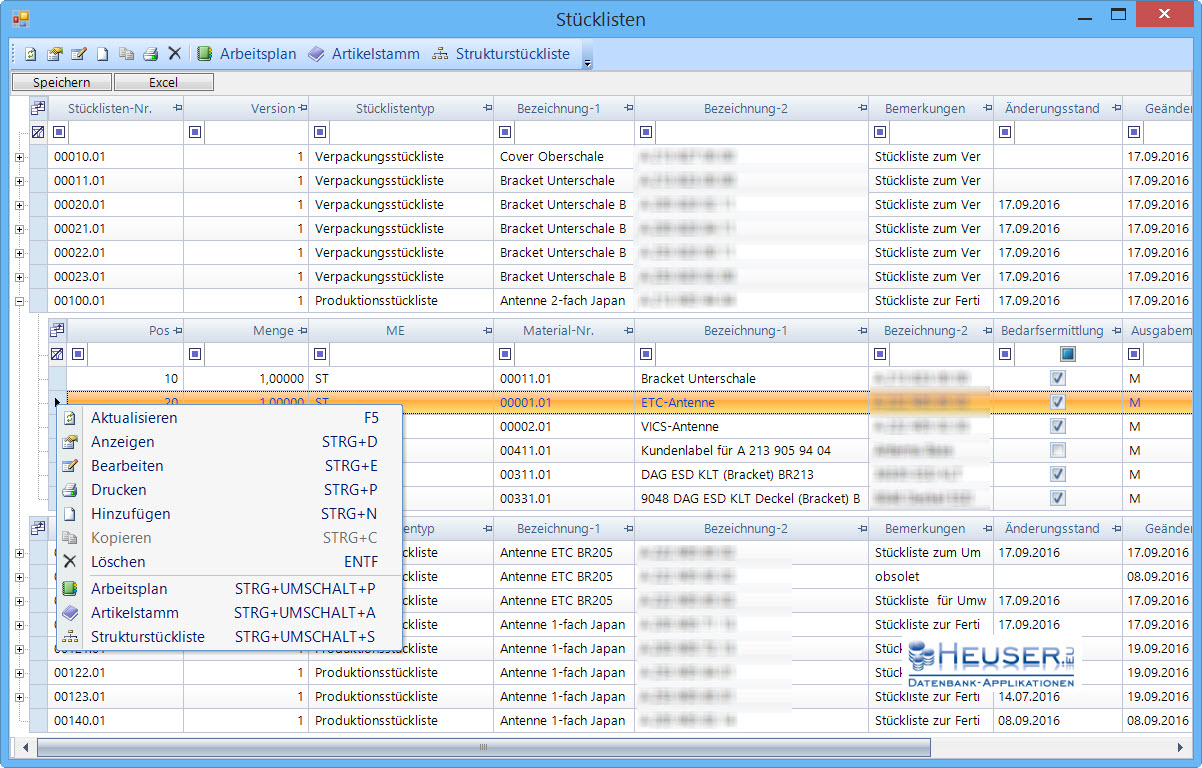The height and width of the screenshot is (768, 1202).
Task: Toggle Bedarfsermittlung checkbox for Kundenlabel row
Action: [1058, 450]
